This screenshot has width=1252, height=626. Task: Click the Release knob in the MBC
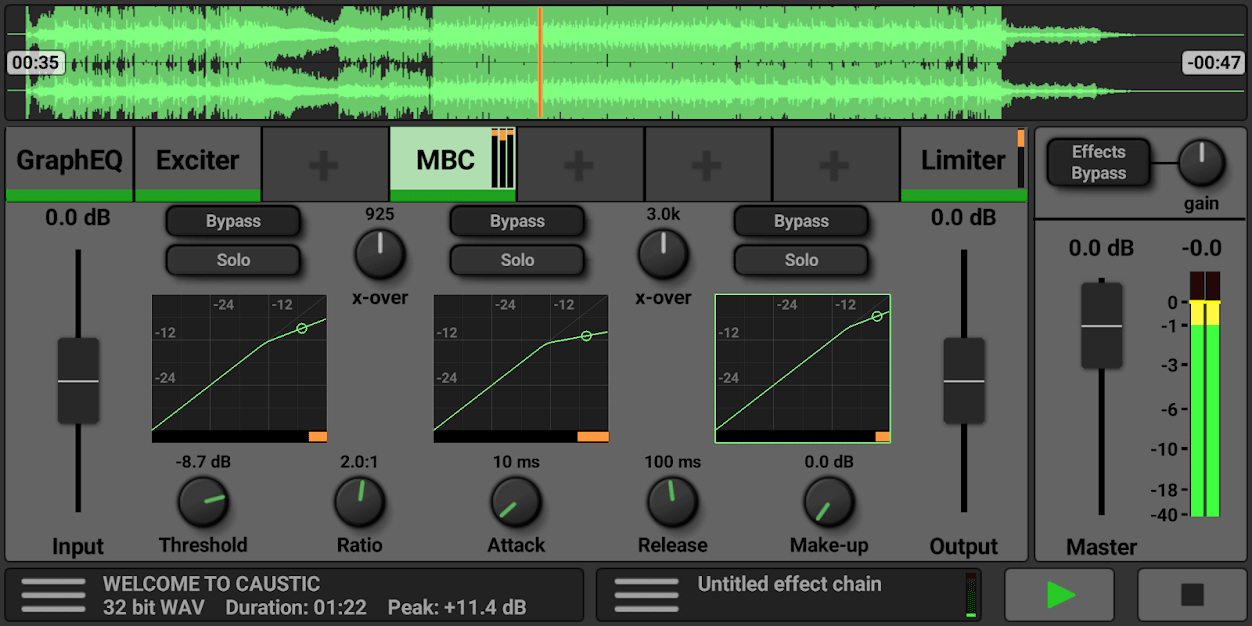tap(672, 505)
